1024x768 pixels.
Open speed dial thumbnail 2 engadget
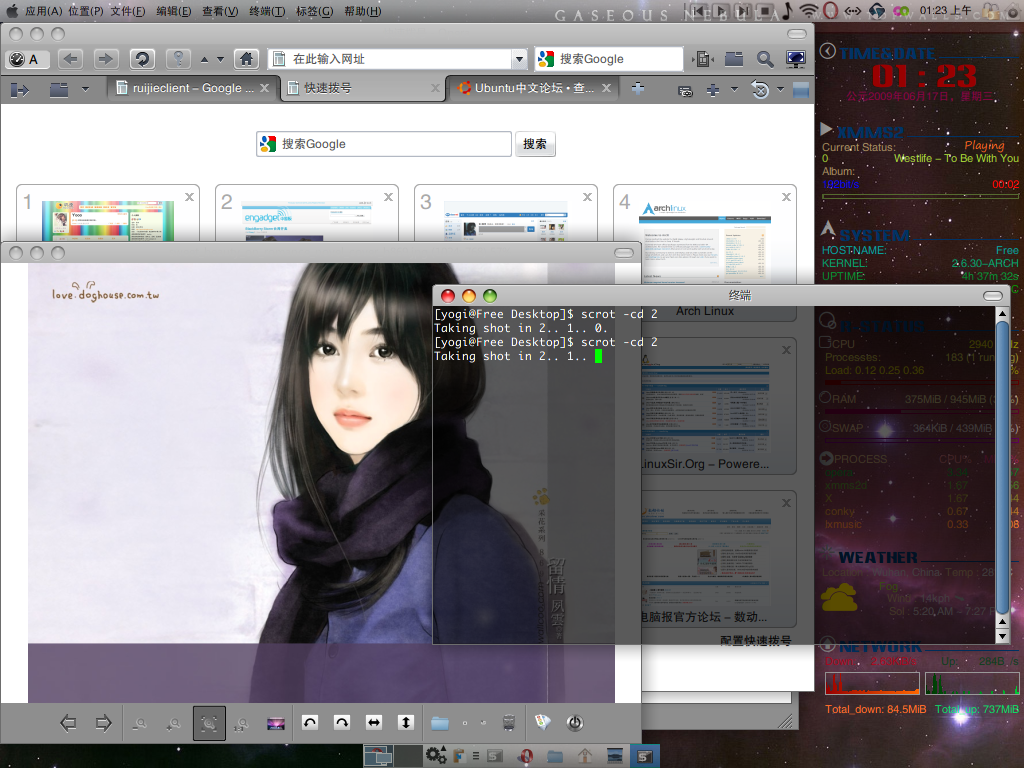306,214
